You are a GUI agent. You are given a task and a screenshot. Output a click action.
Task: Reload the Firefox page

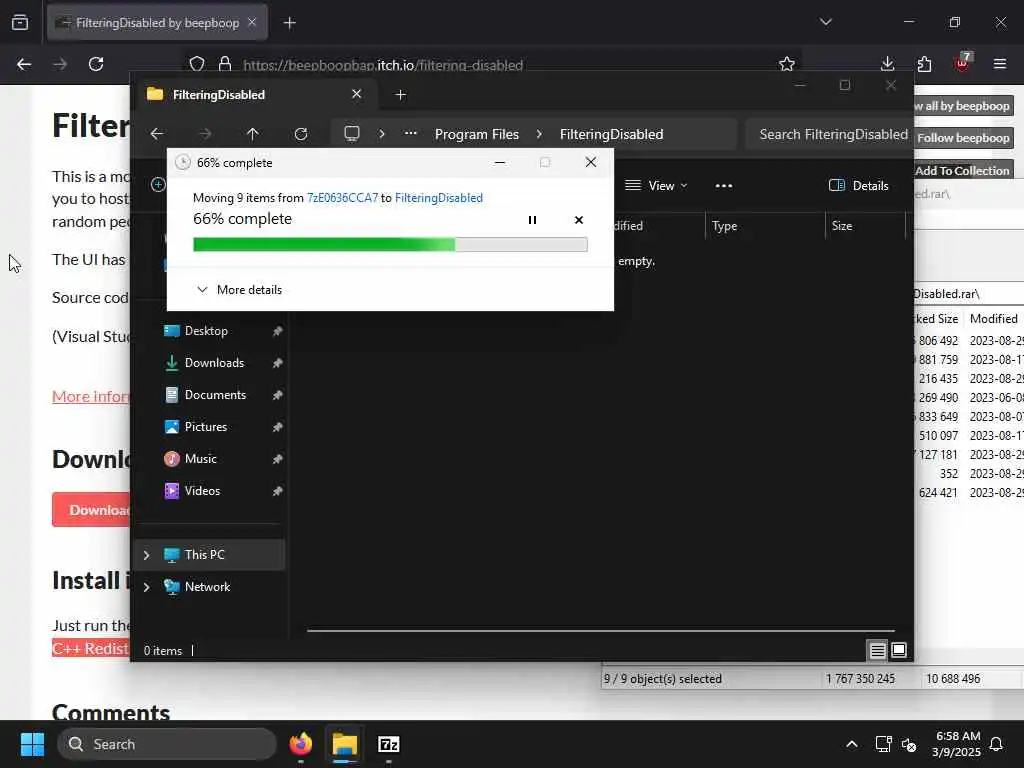tap(96, 64)
